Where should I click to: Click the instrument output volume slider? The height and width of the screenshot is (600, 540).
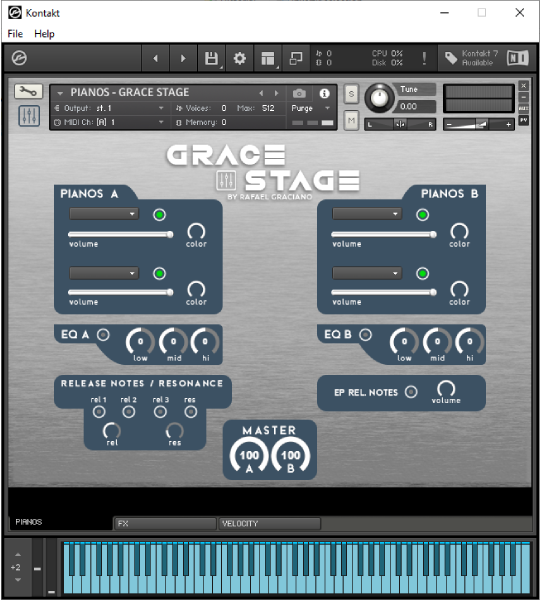pyautogui.click(x=479, y=124)
